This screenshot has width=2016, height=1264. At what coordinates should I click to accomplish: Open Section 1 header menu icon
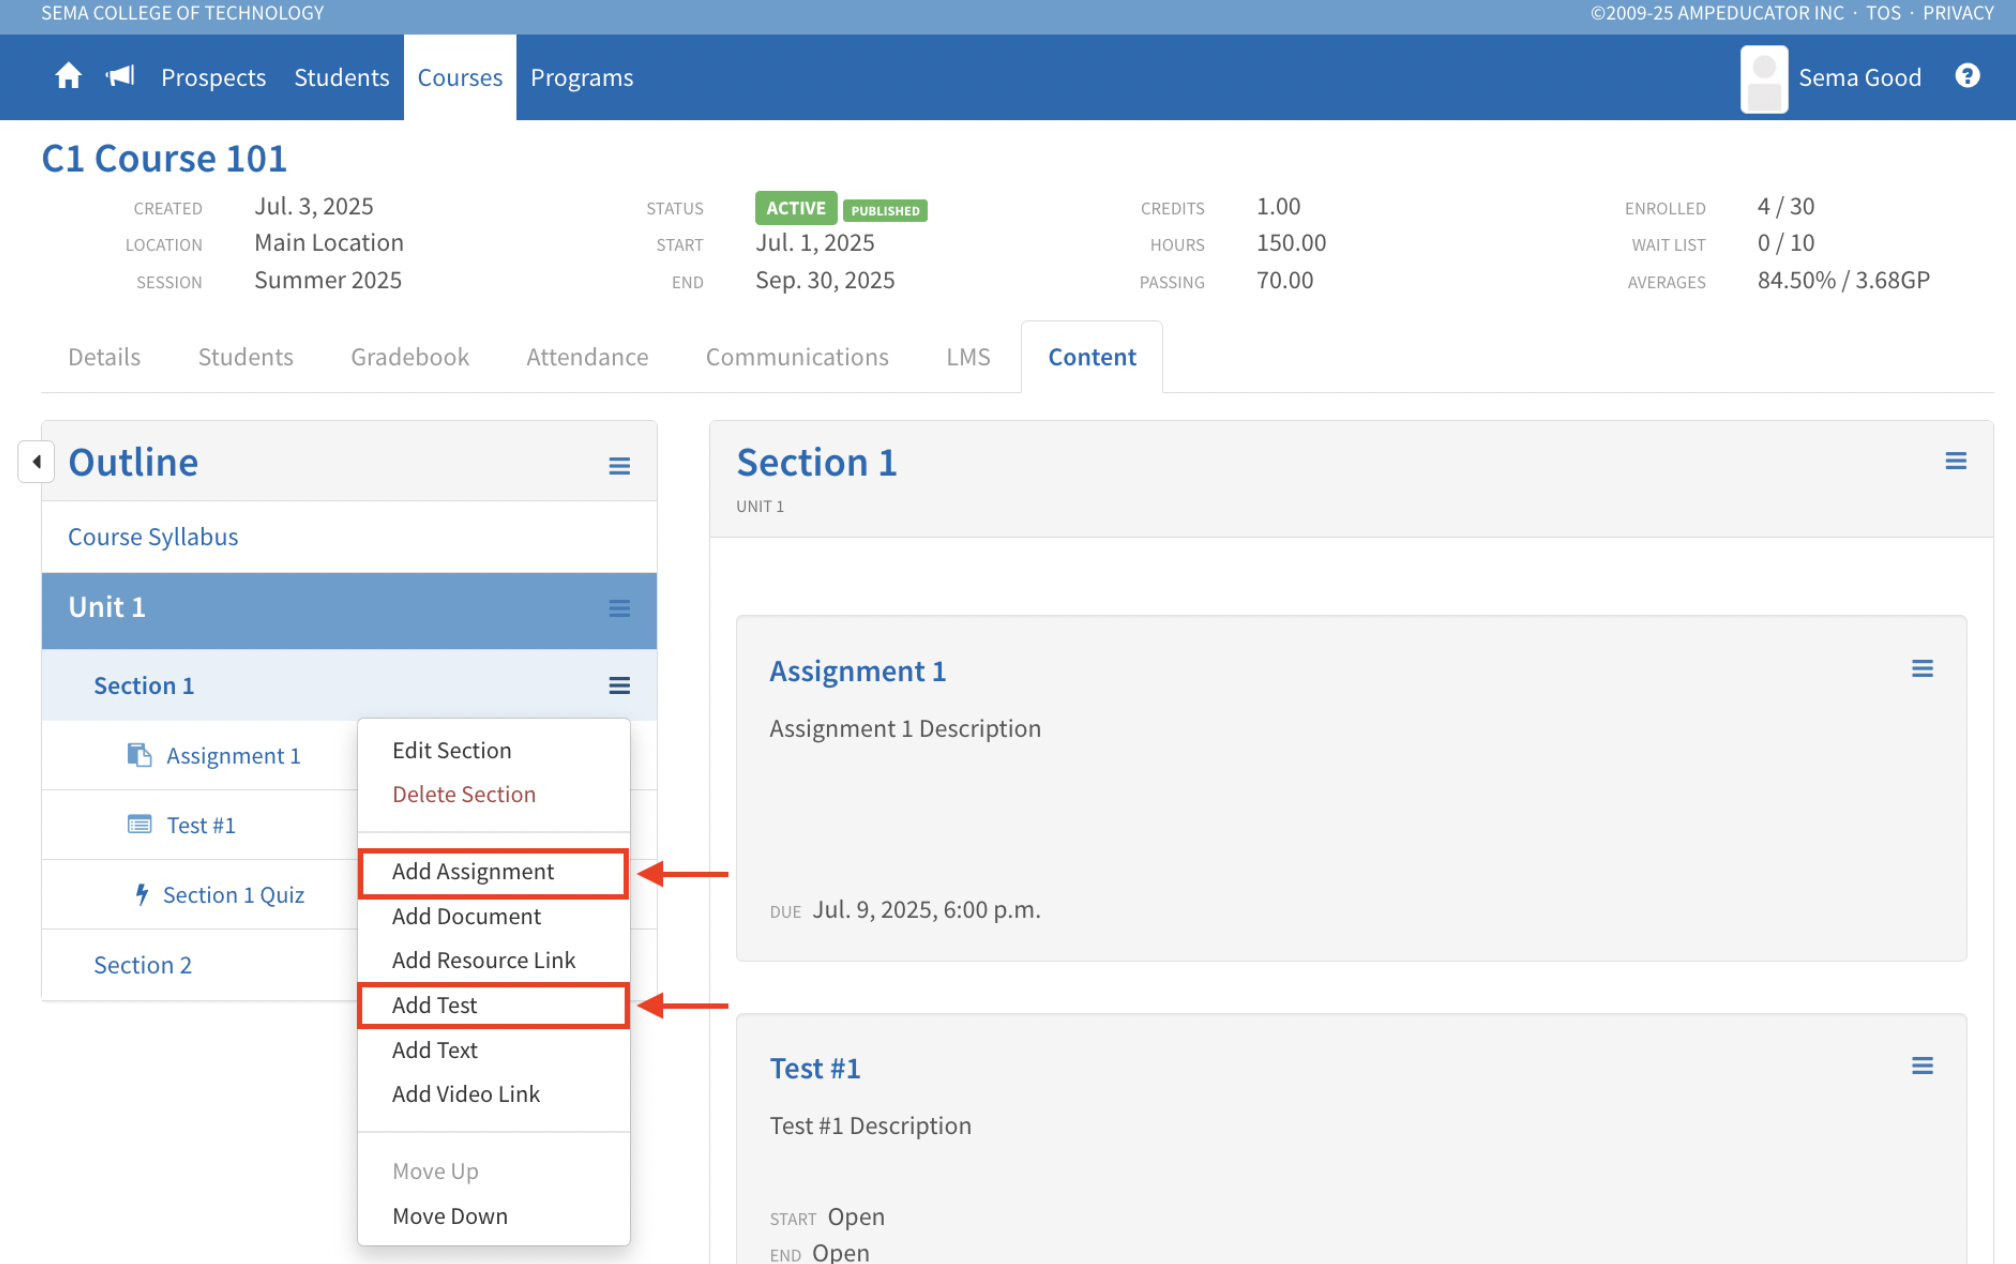[1955, 461]
